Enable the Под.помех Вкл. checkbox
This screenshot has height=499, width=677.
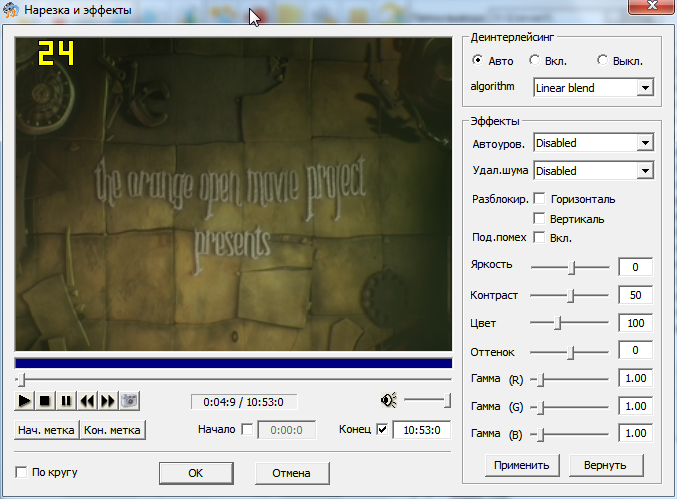point(539,237)
